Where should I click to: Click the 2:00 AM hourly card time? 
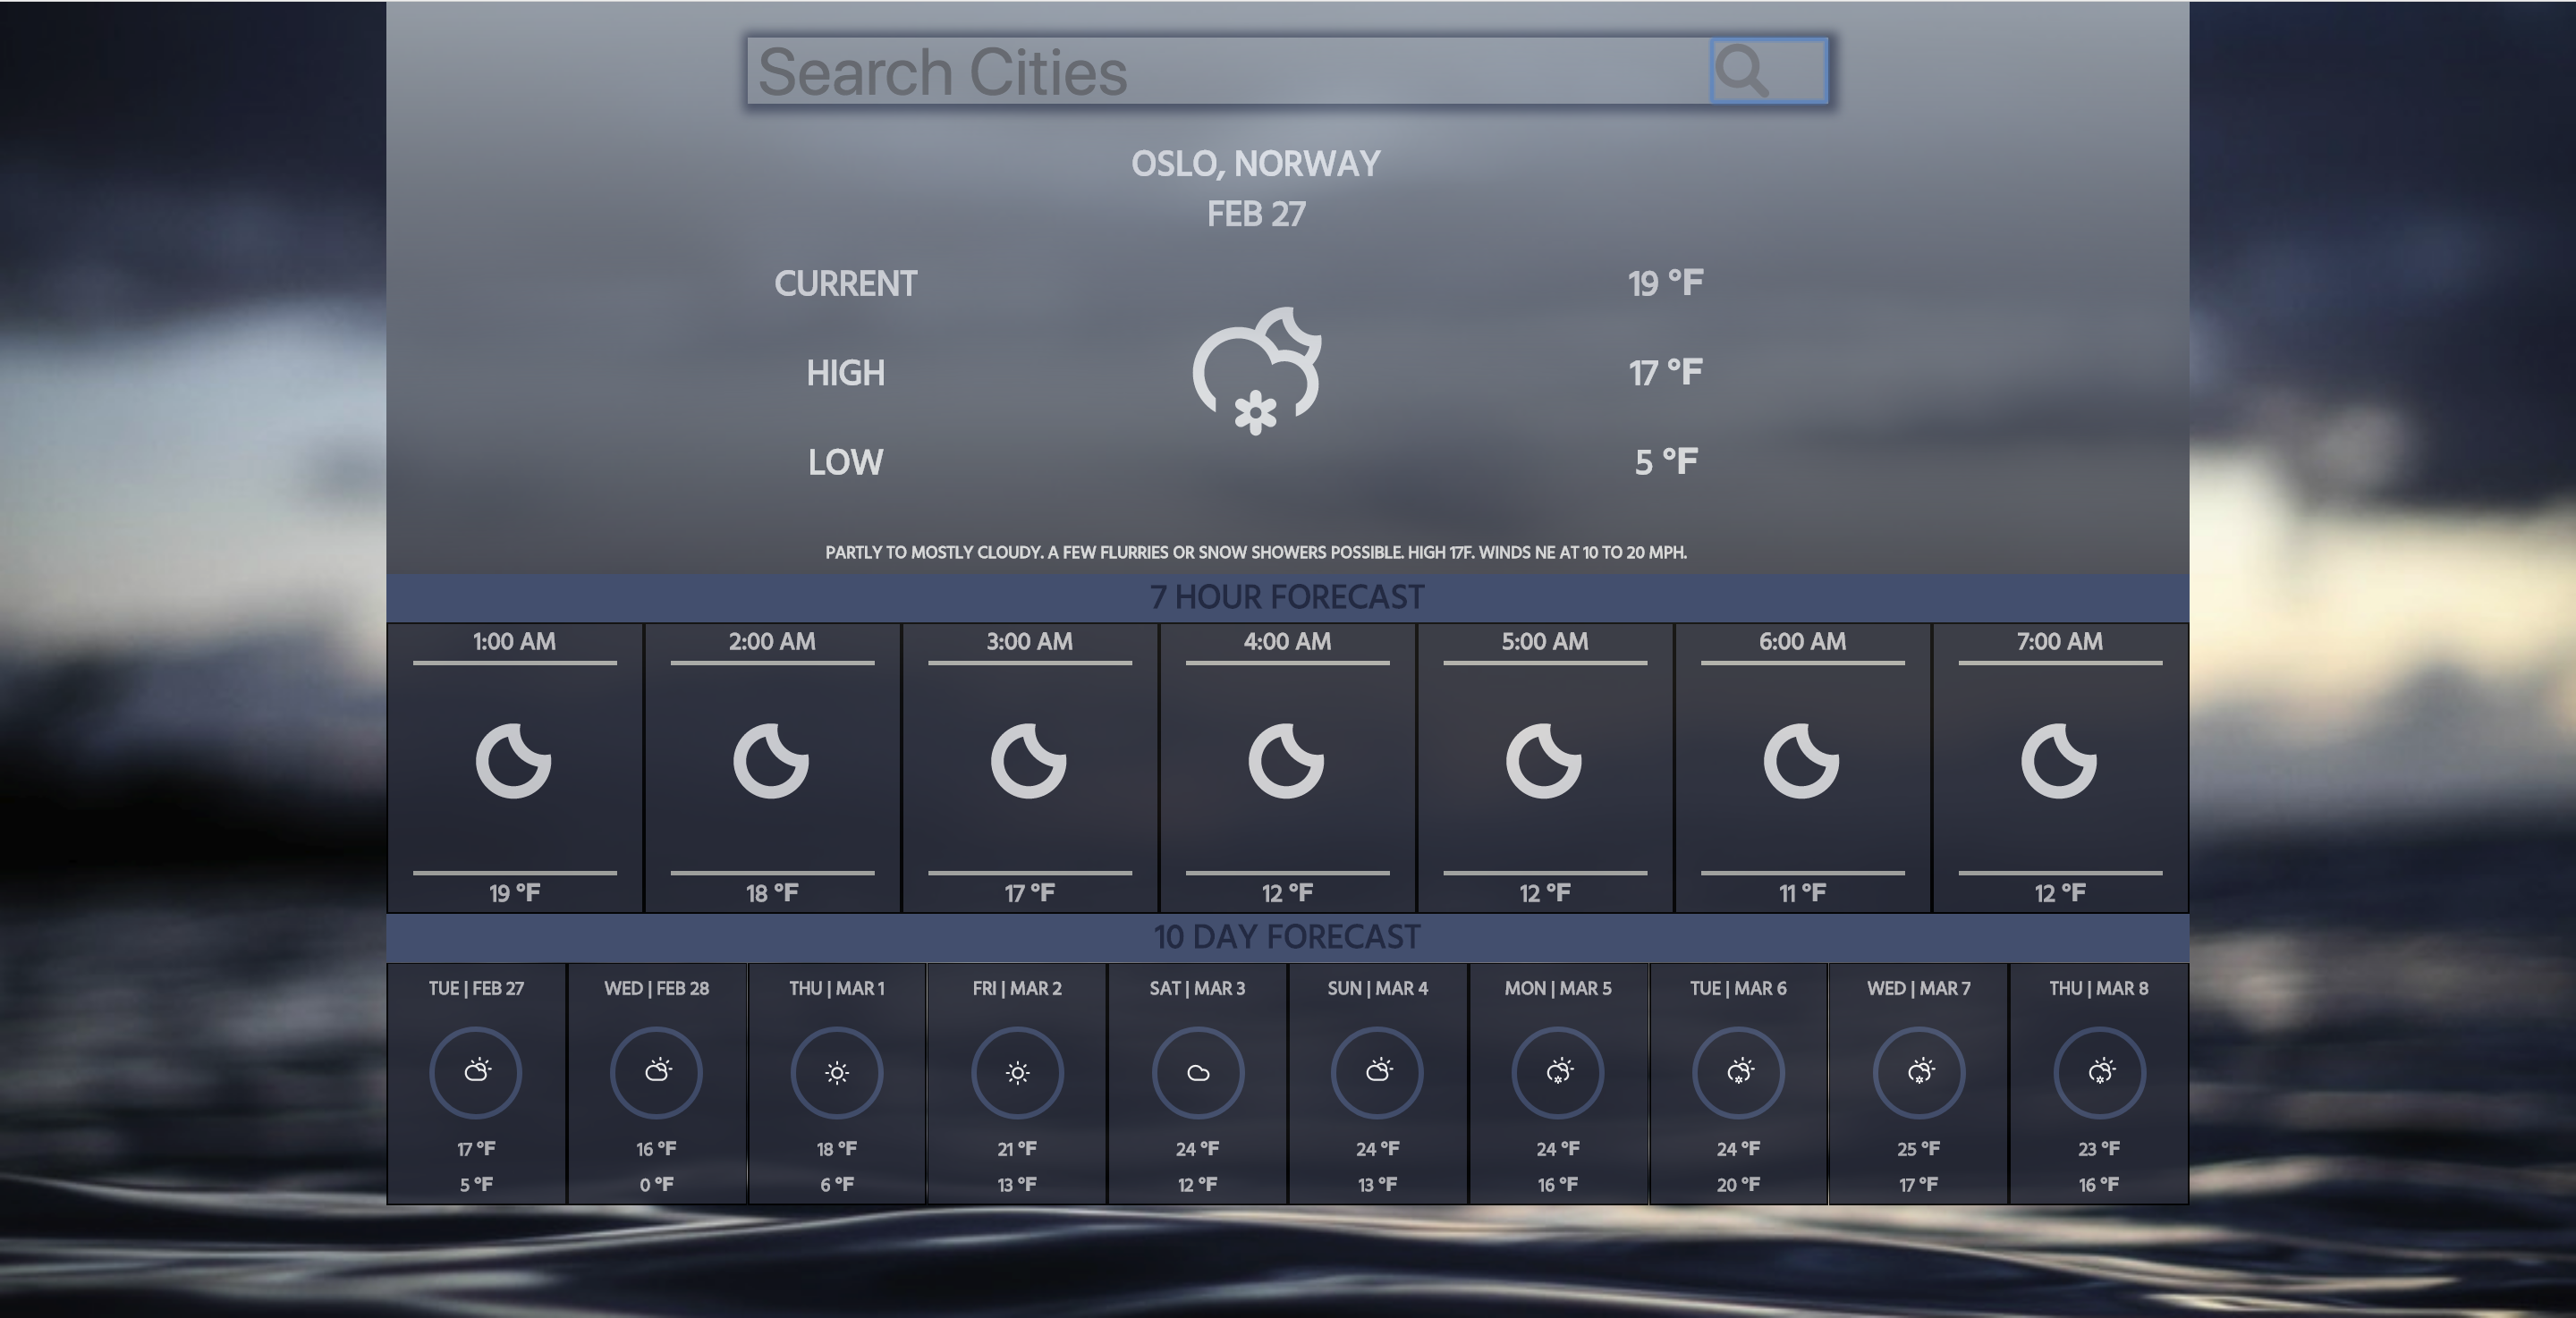coord(771,642)
